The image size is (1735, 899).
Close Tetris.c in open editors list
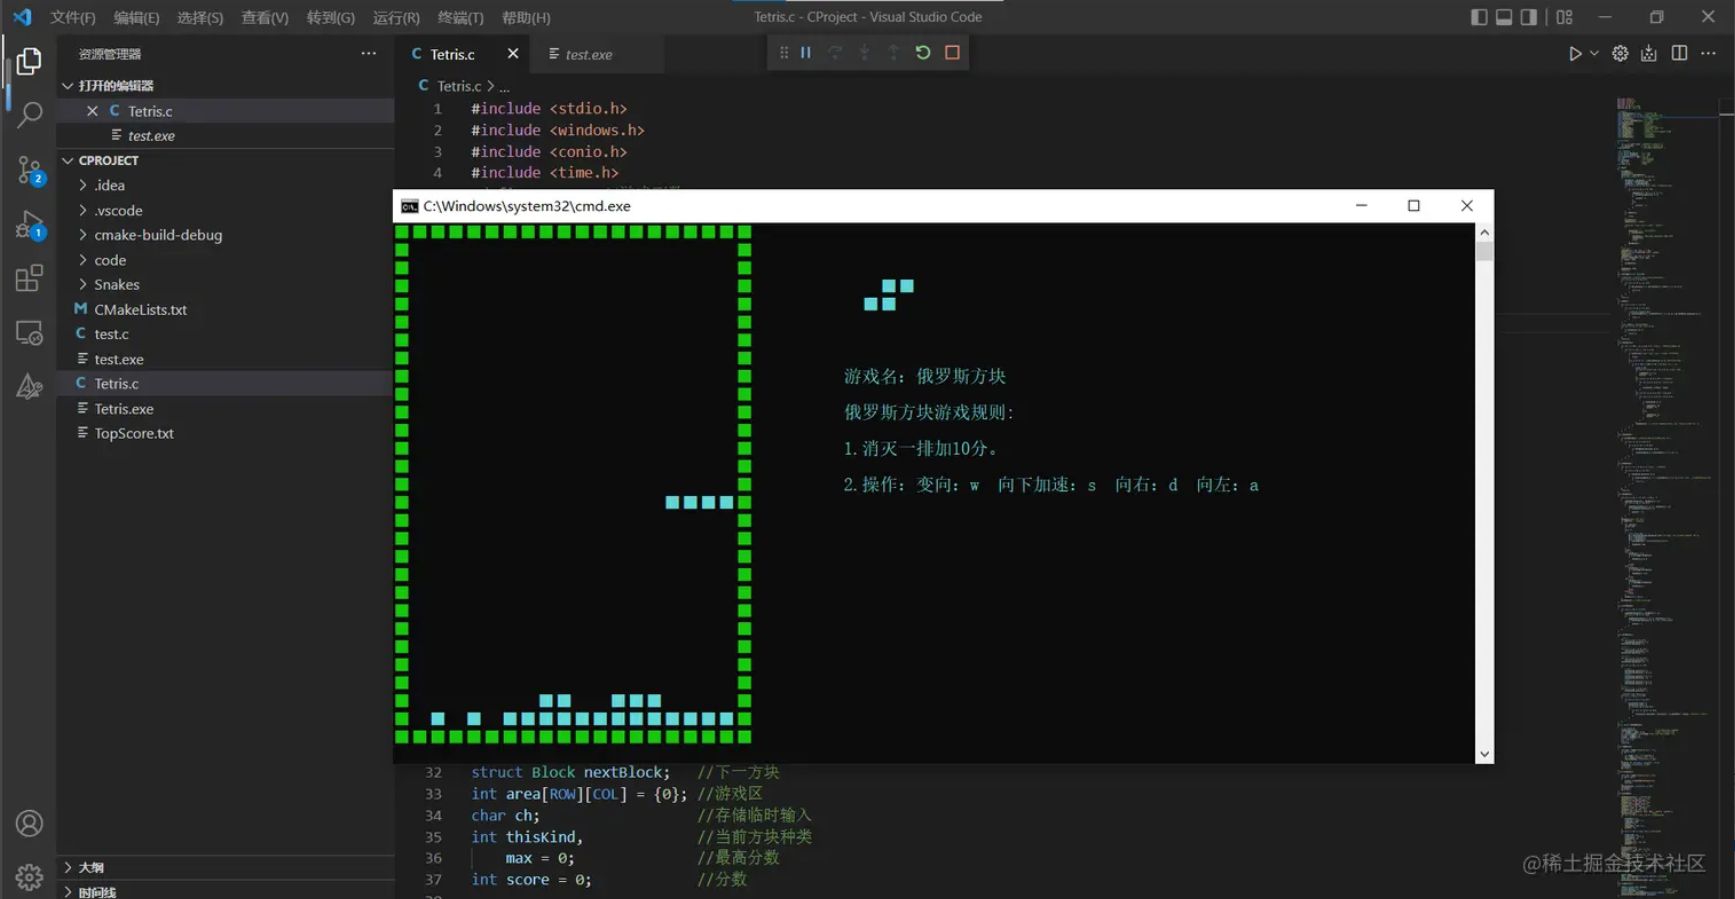pyautogui.click(x=92, y=111)
